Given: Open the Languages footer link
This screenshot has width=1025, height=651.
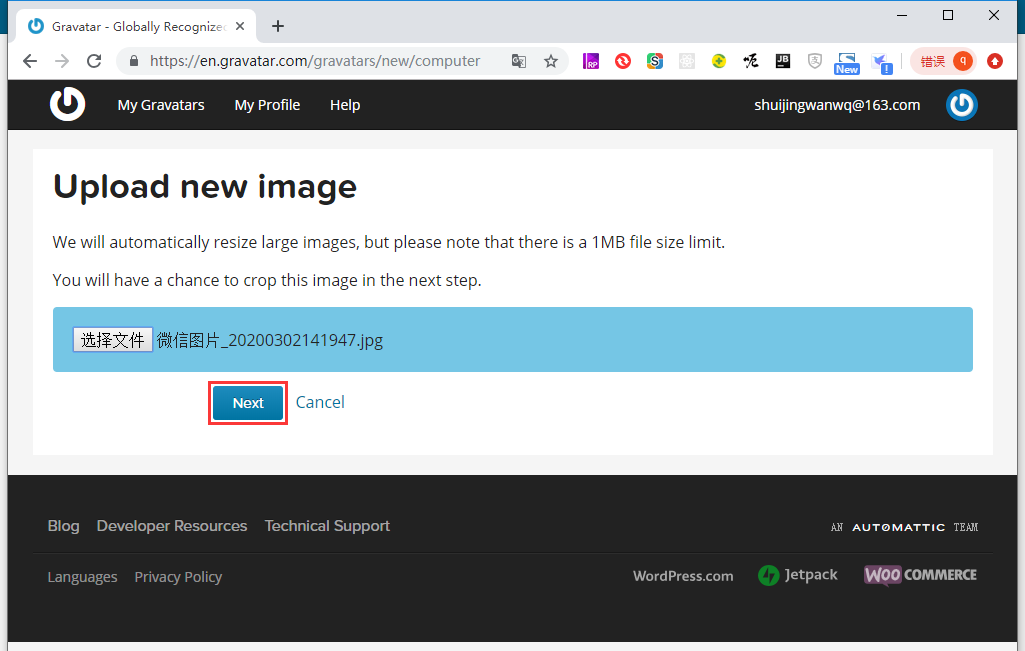Looking at the screenshot, I should click(x=82, y=577).
